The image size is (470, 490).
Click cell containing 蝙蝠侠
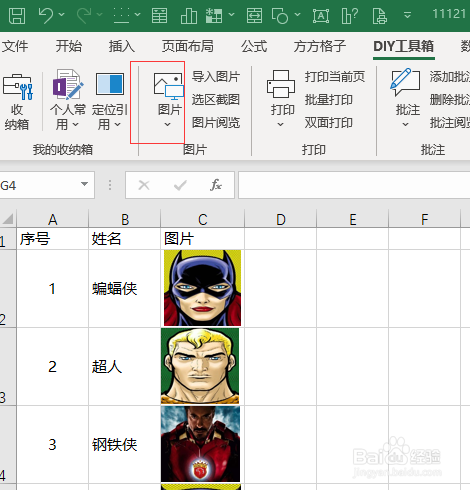[125, 288]
